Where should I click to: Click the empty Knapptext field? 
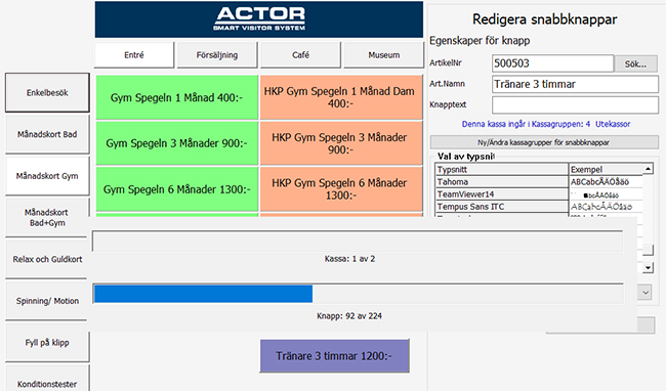coord(575,105)
